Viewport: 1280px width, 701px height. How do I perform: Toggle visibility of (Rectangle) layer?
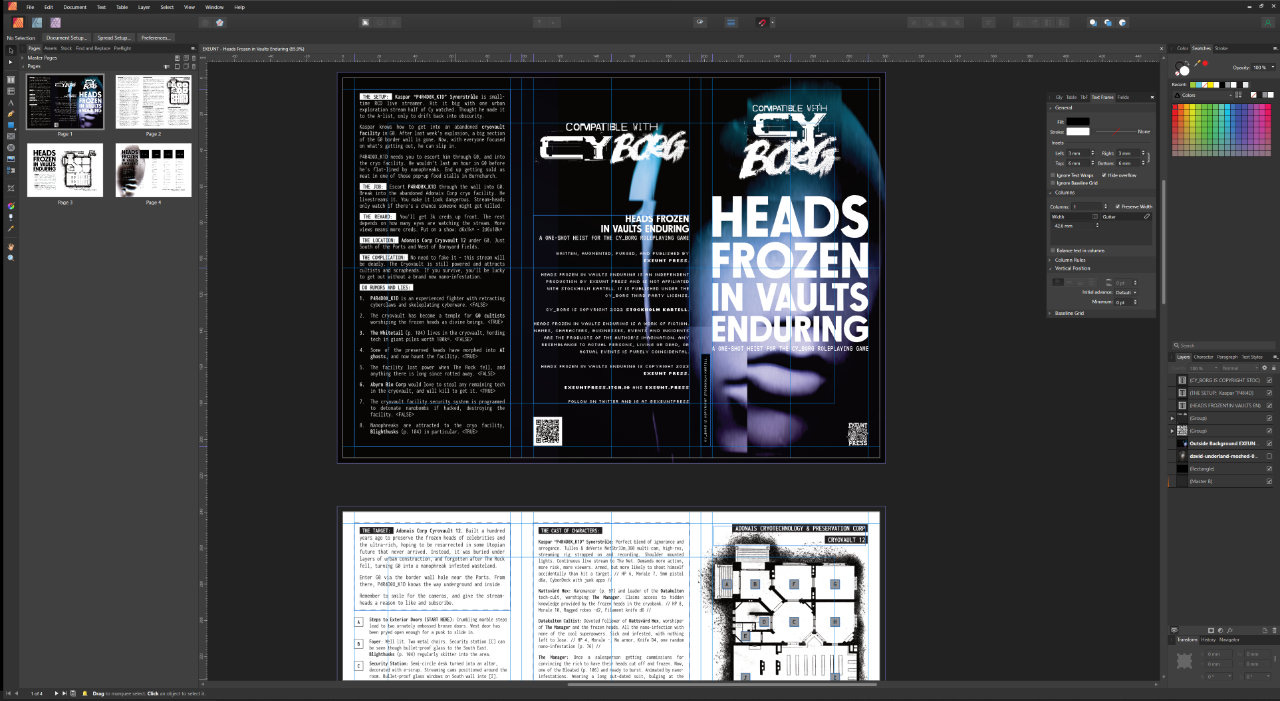[x=1269, y=469]
